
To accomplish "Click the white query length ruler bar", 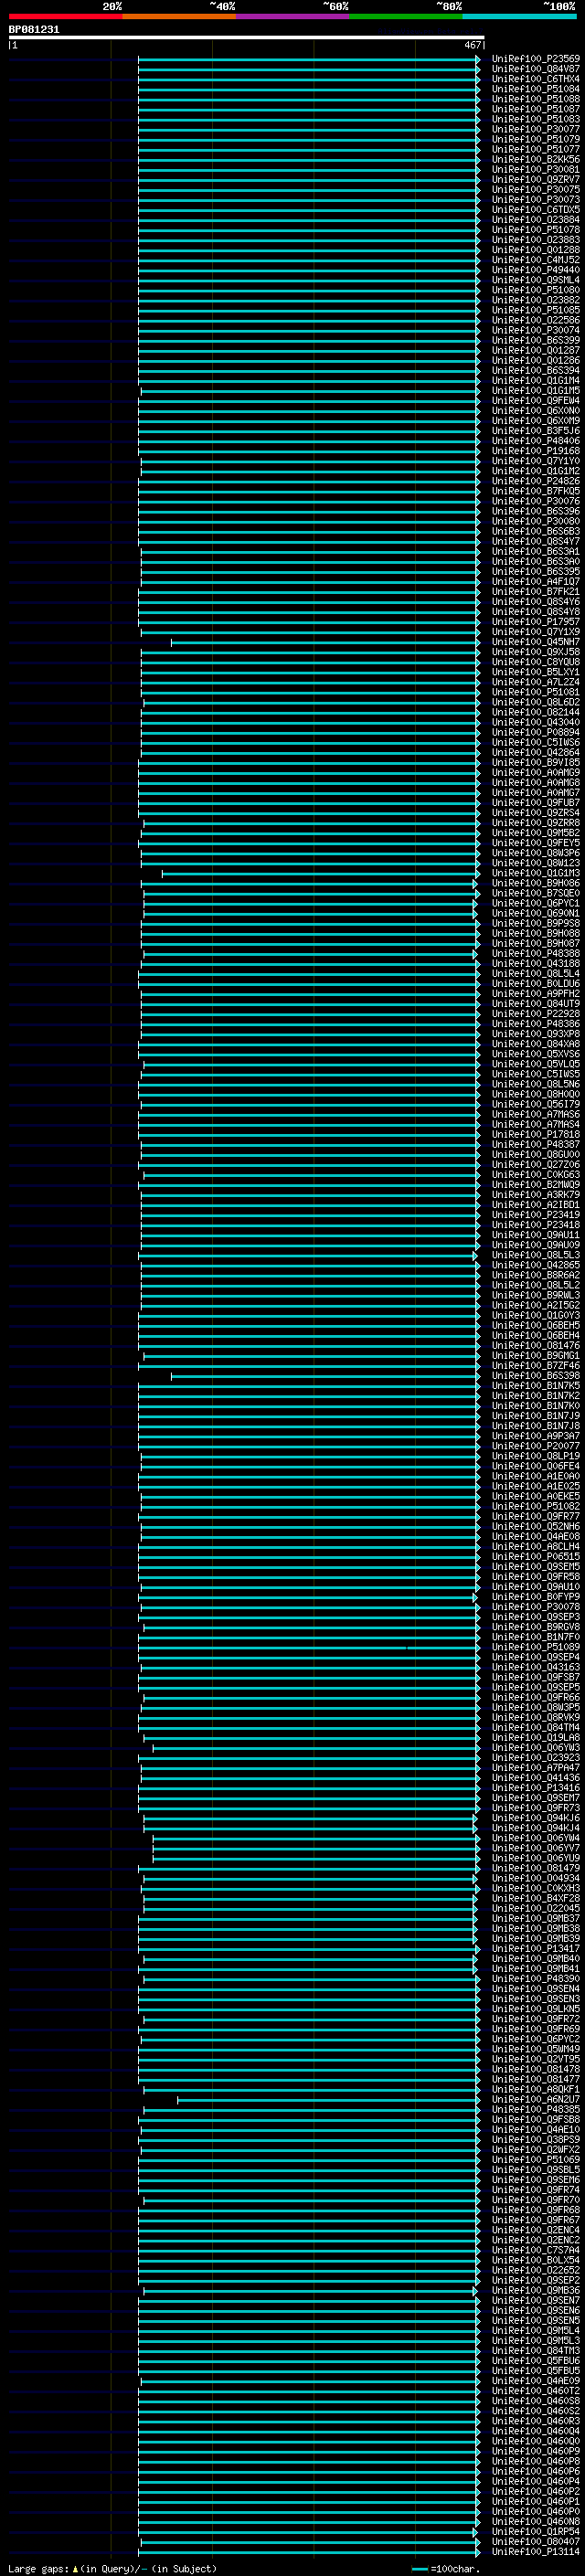I will pyautogui.click(x=246, y=38).
